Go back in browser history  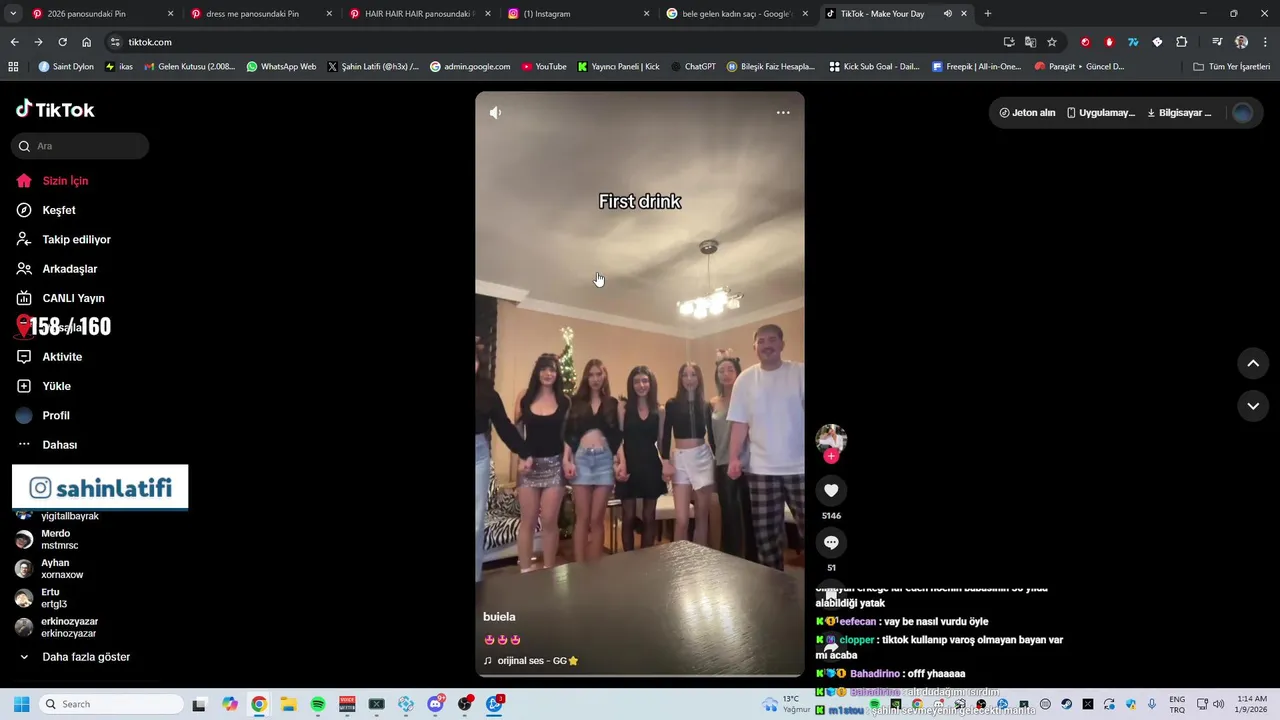14,42
